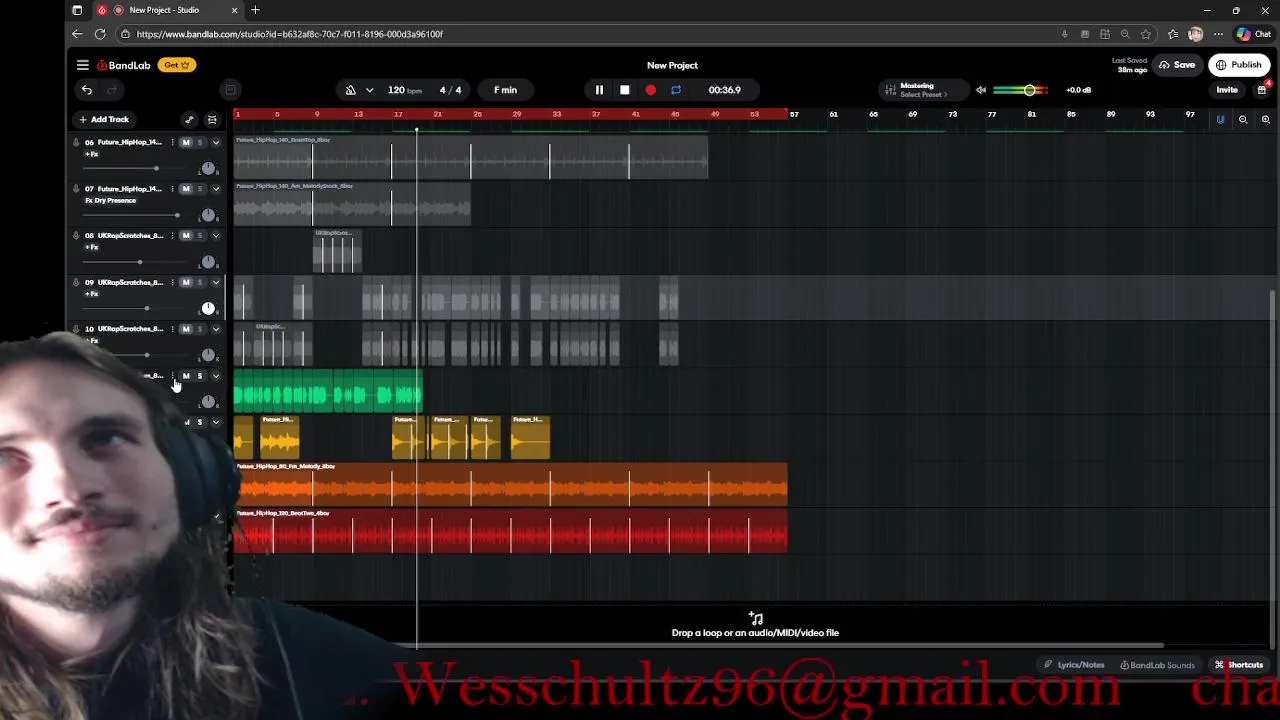This screenshot has height=720, width=1280.
Task: Mute track 07 Future_HipHop
Action: (185, 189)
